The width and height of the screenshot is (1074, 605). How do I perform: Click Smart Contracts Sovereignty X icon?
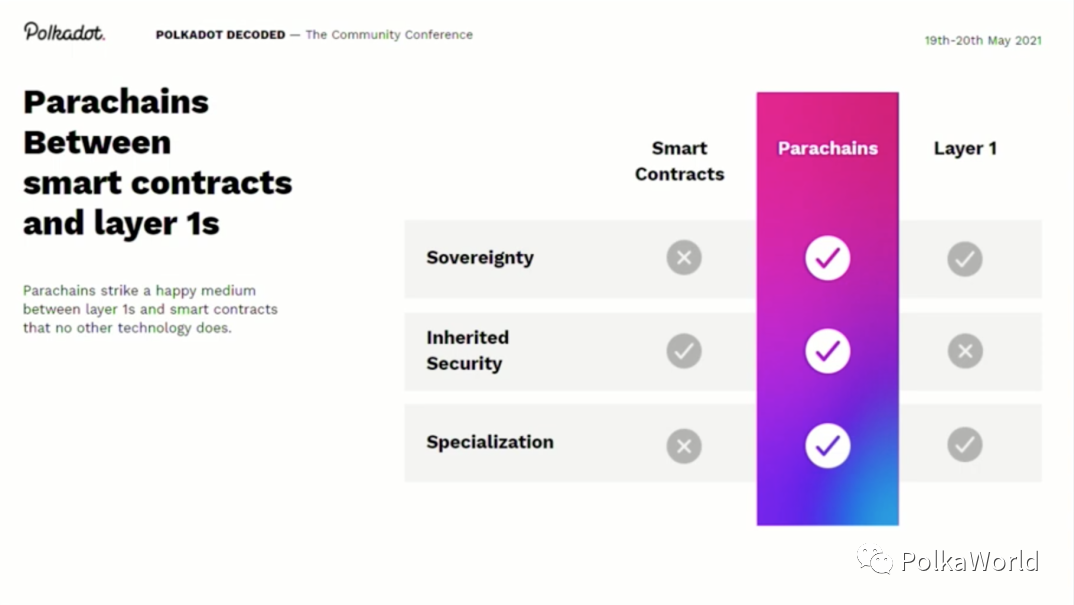click(x=684, y=259)
